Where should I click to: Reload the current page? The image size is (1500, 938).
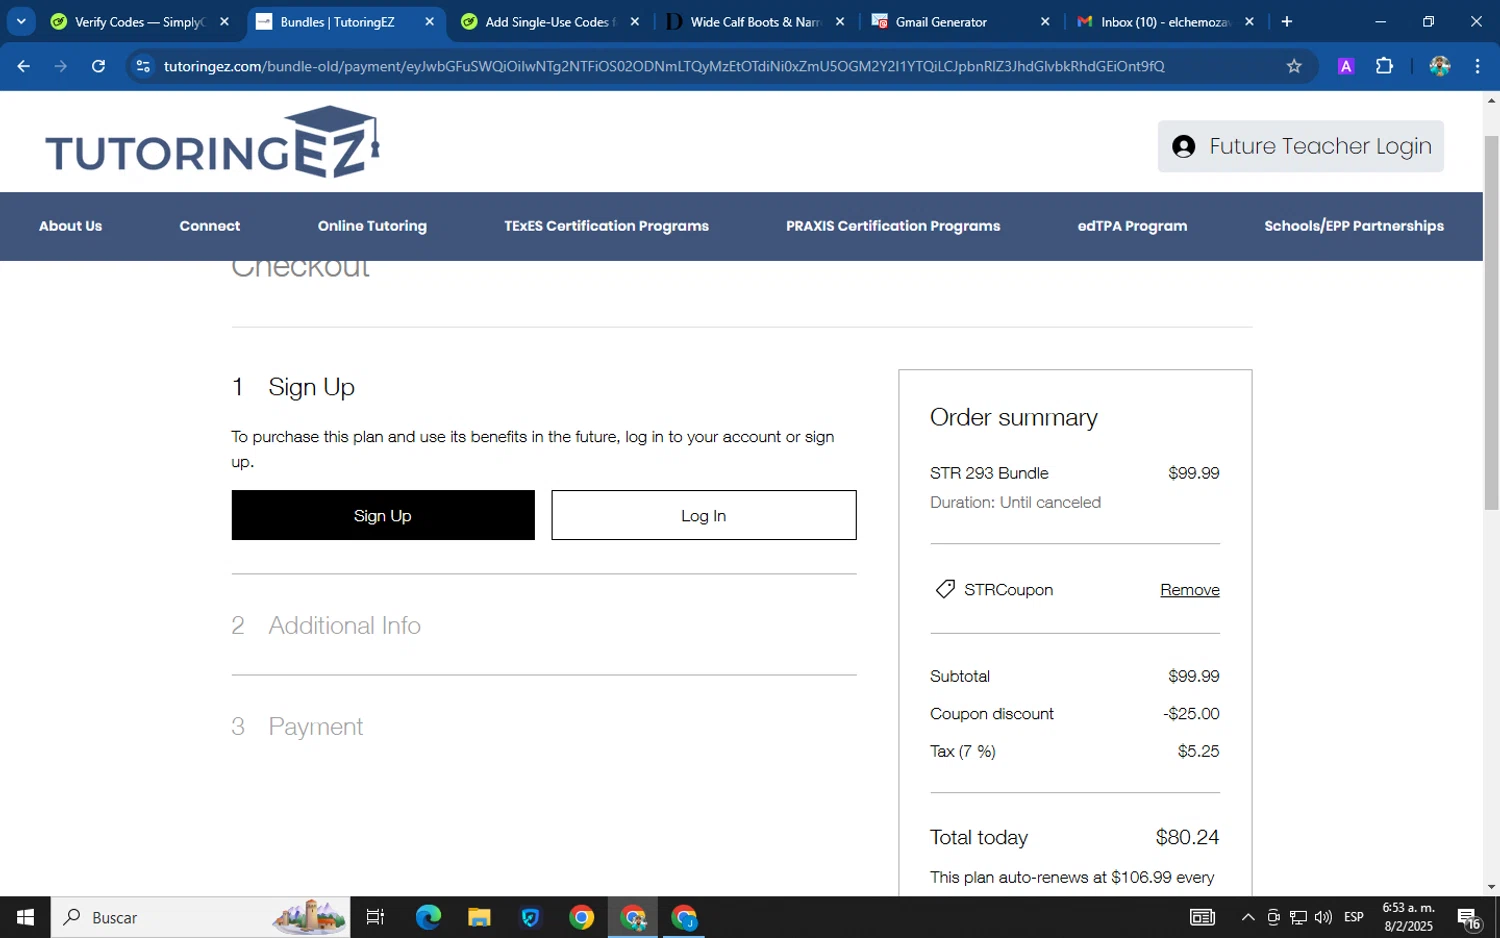tap(98, 66)
